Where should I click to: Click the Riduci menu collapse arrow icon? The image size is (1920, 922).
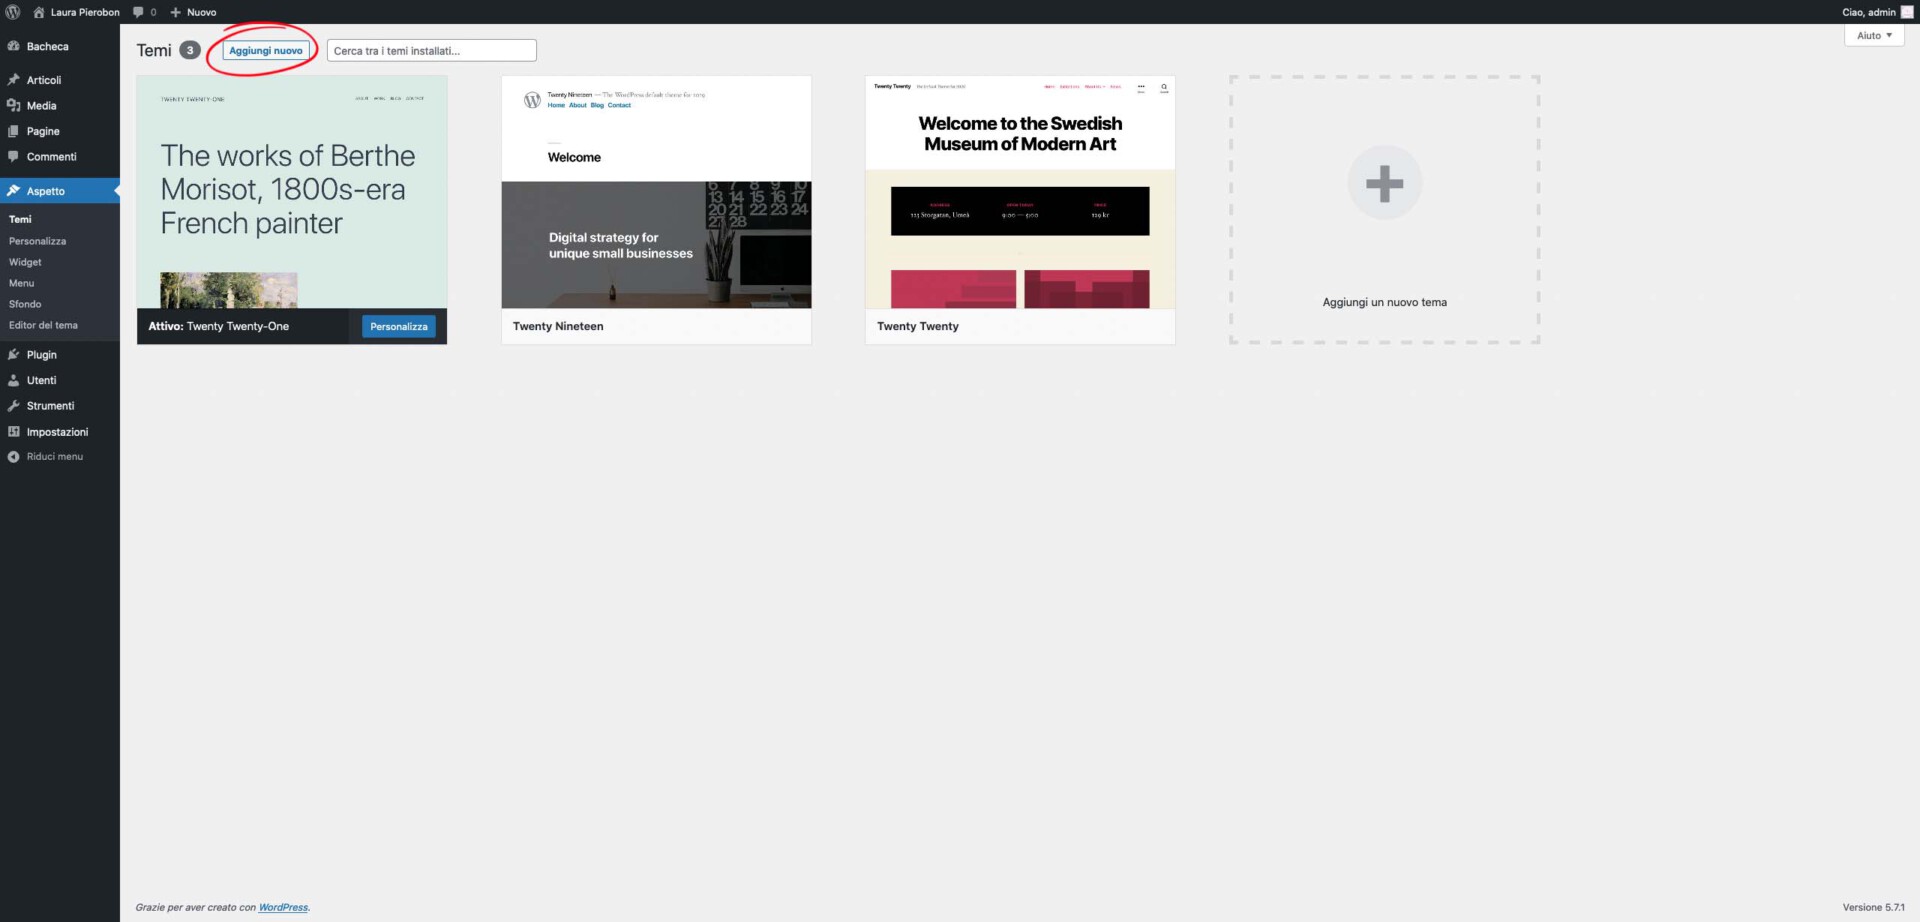click(x=13, y=456)
